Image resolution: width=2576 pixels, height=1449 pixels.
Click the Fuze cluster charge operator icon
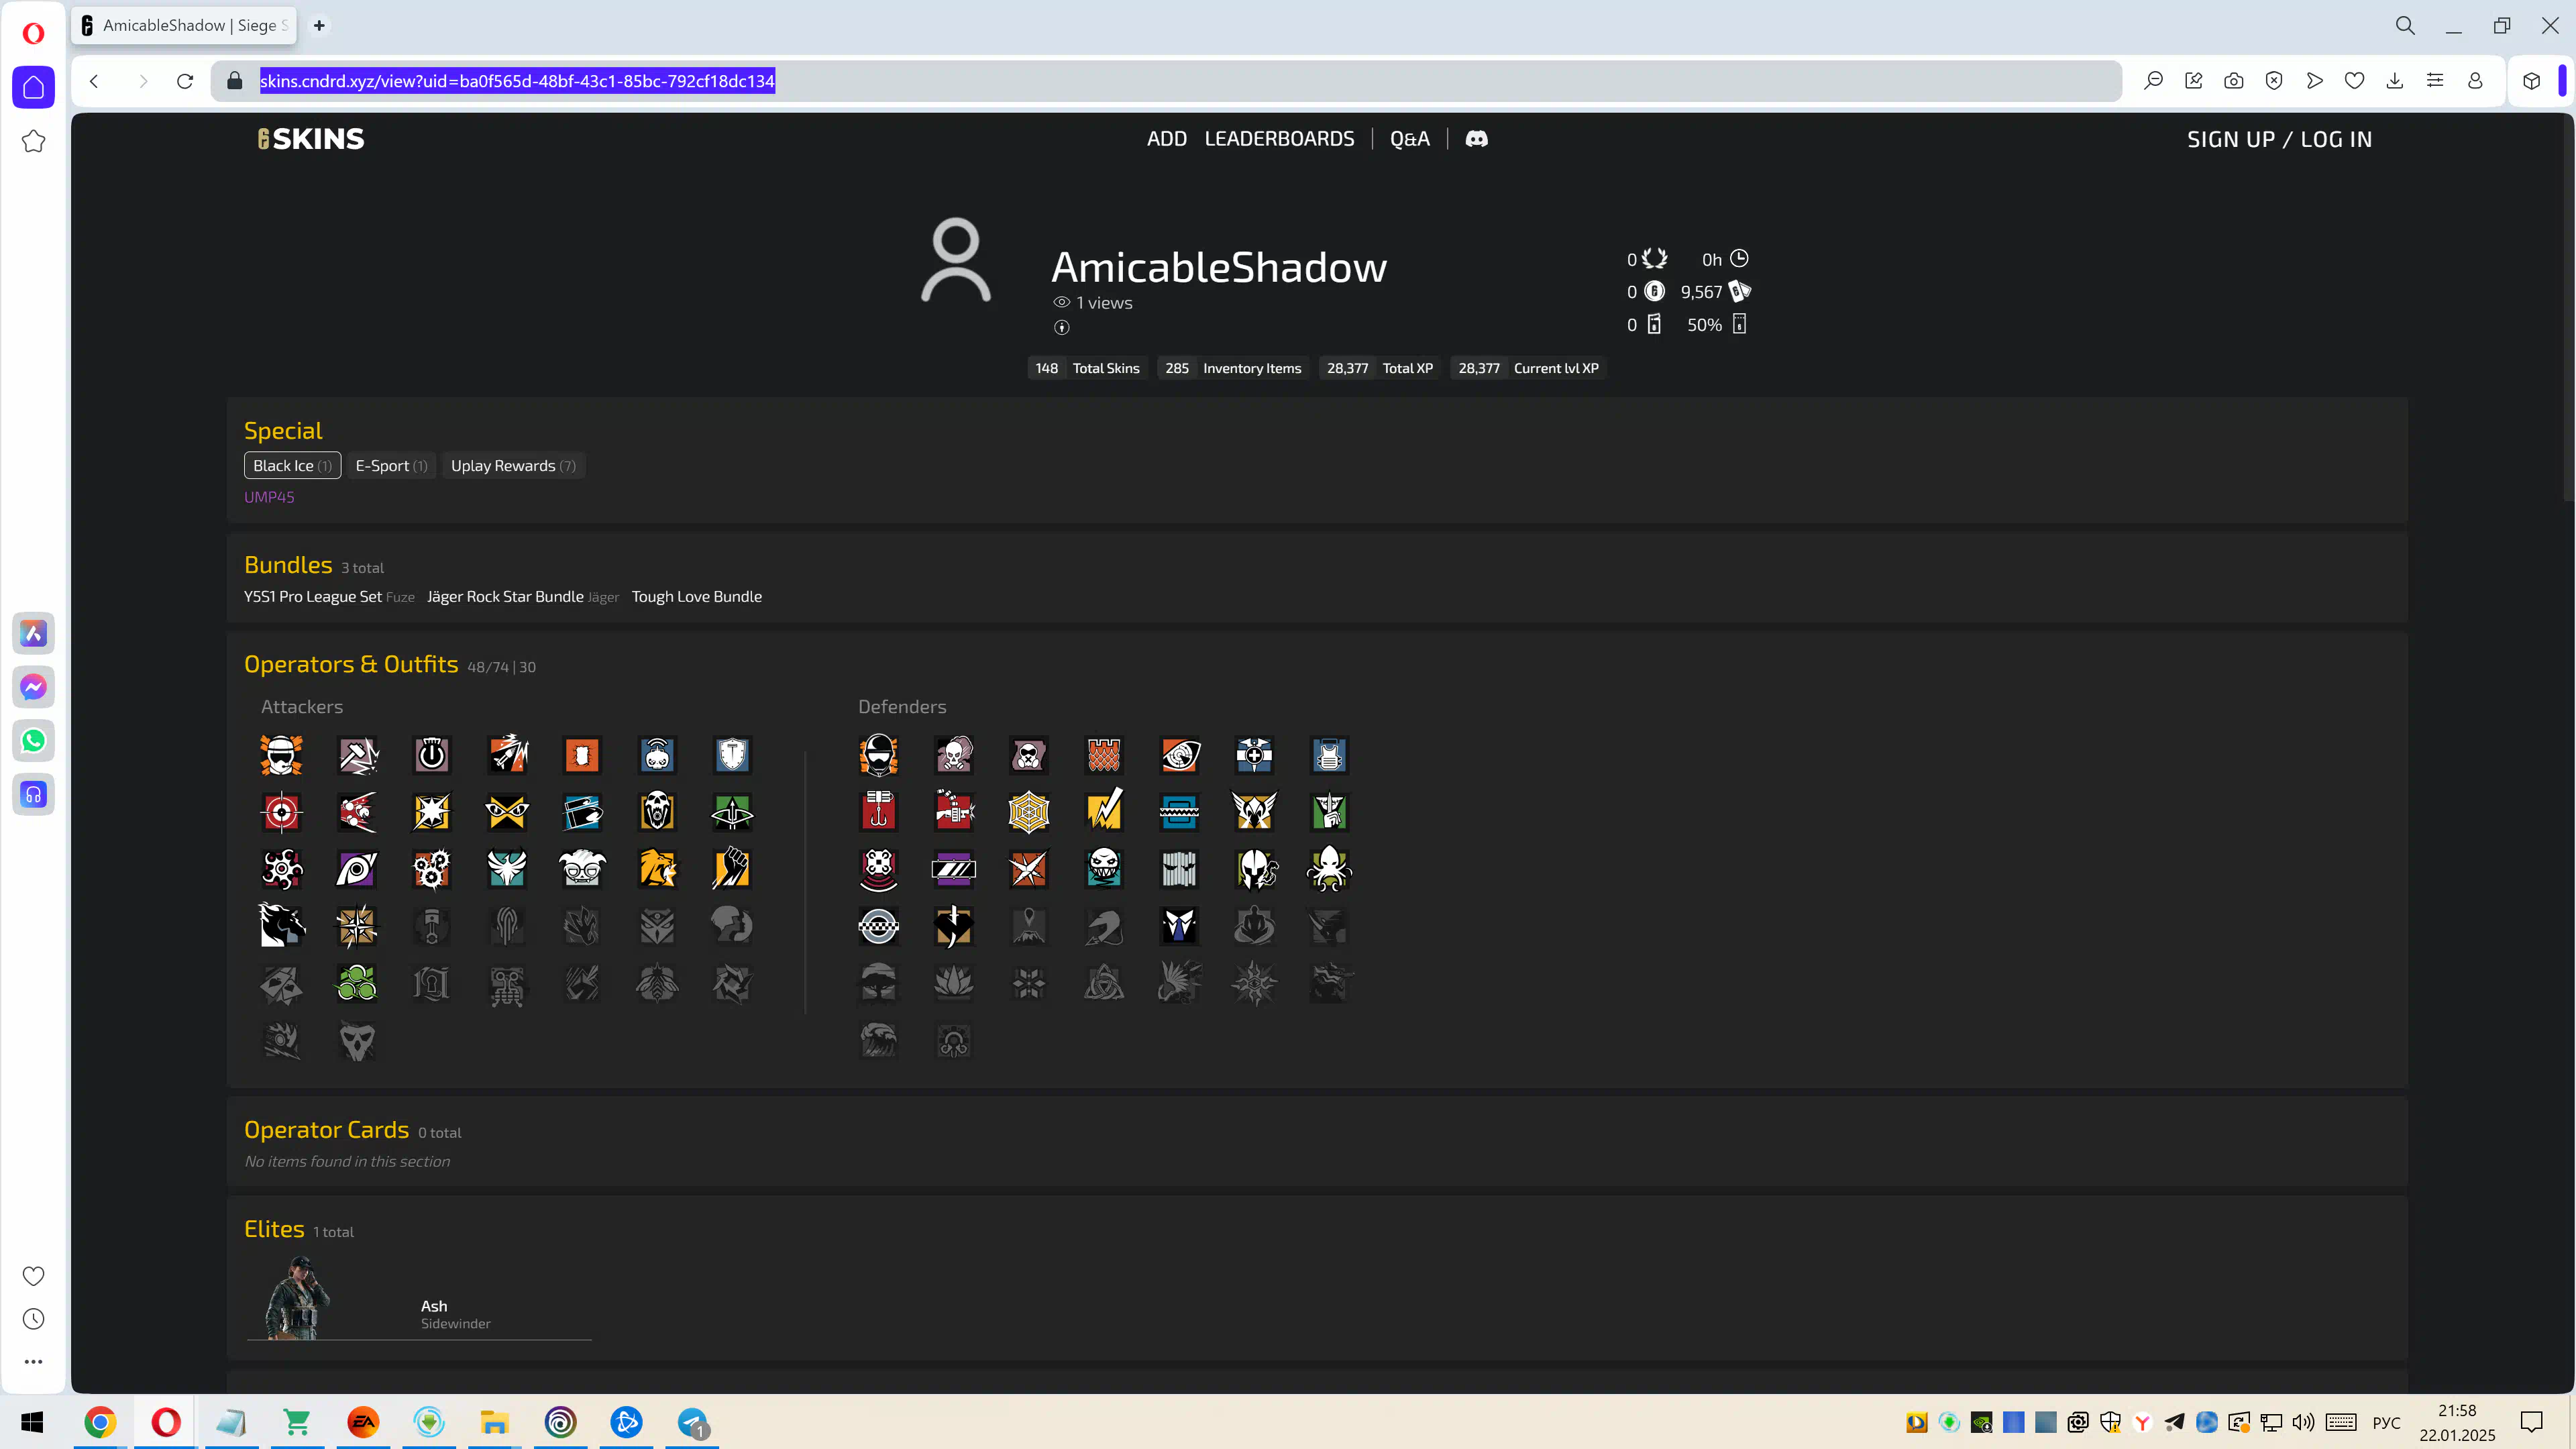click(357, 812)
